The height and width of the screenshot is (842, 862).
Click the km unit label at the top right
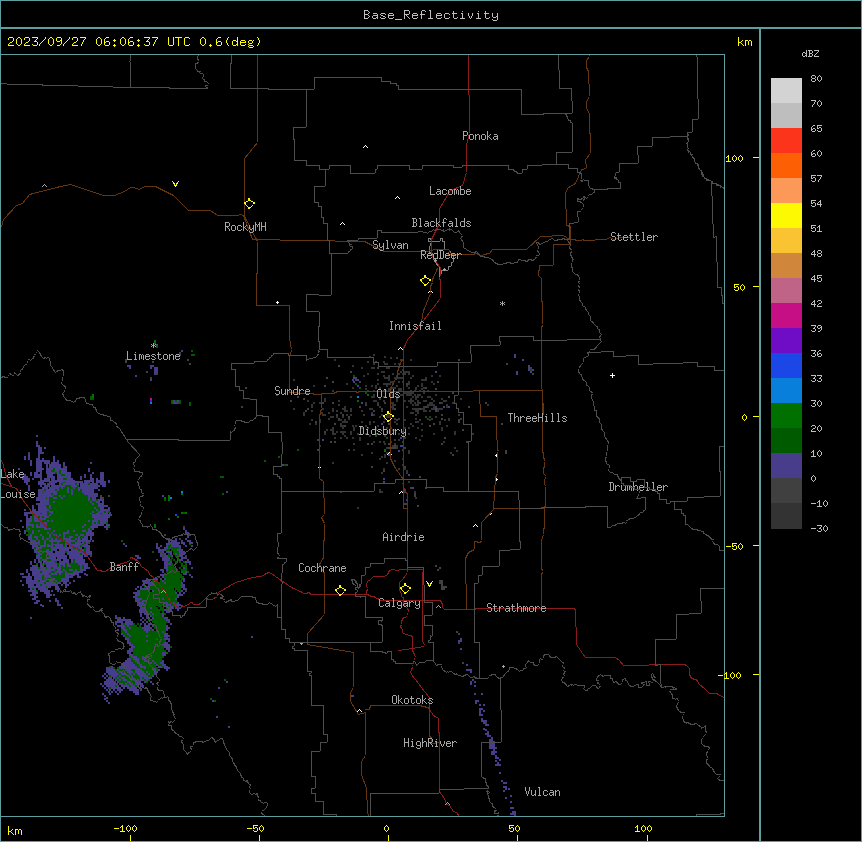pyautogui.click(x=744, y=42)
